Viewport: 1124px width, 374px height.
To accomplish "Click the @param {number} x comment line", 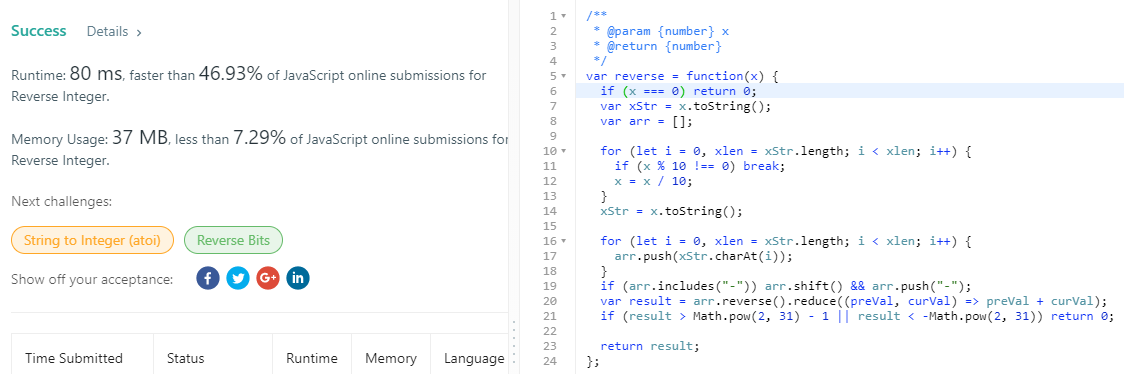I will pyautogui.click(x=660, y=31).
